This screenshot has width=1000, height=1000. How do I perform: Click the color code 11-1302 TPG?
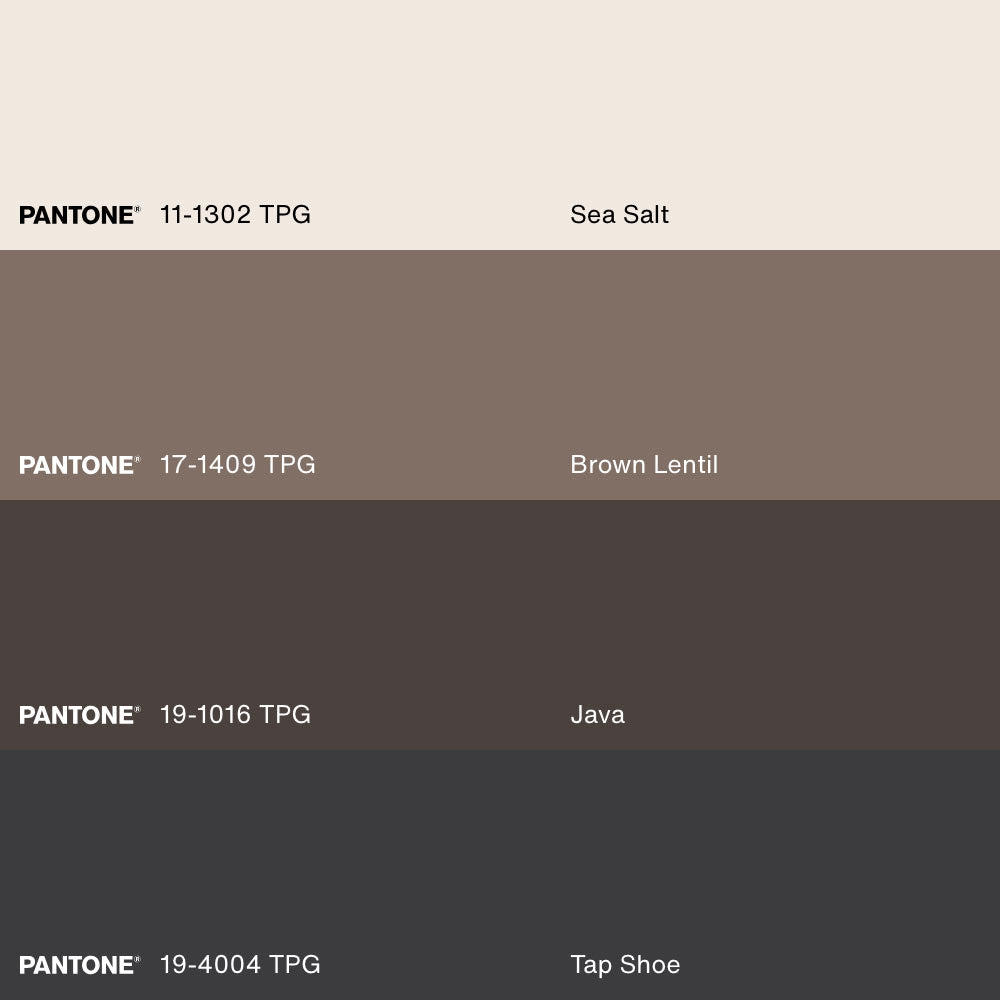(235, 214)
